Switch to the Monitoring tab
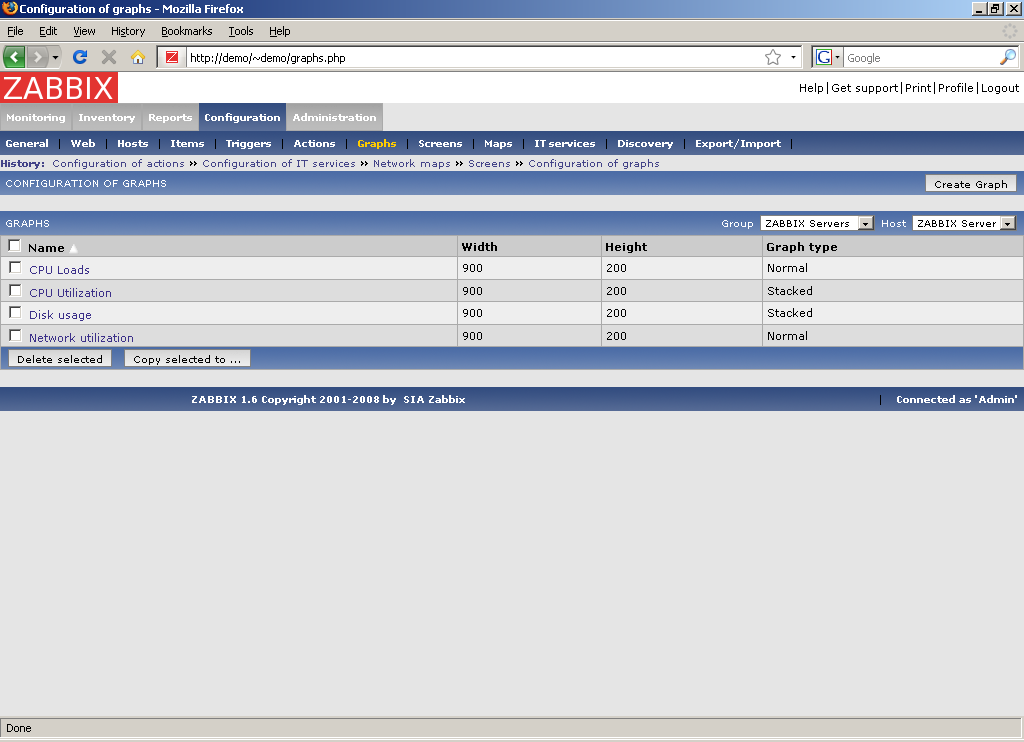Viewport: 1024px width, 742px height. tap(36, 118)
